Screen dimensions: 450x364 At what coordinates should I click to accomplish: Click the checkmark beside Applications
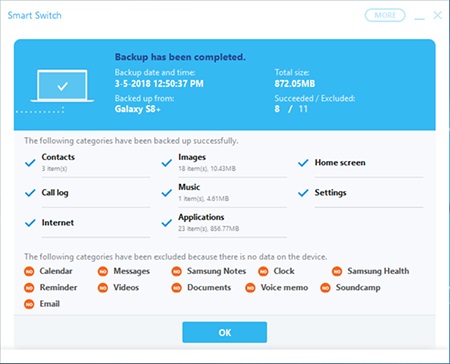(167, 223)
